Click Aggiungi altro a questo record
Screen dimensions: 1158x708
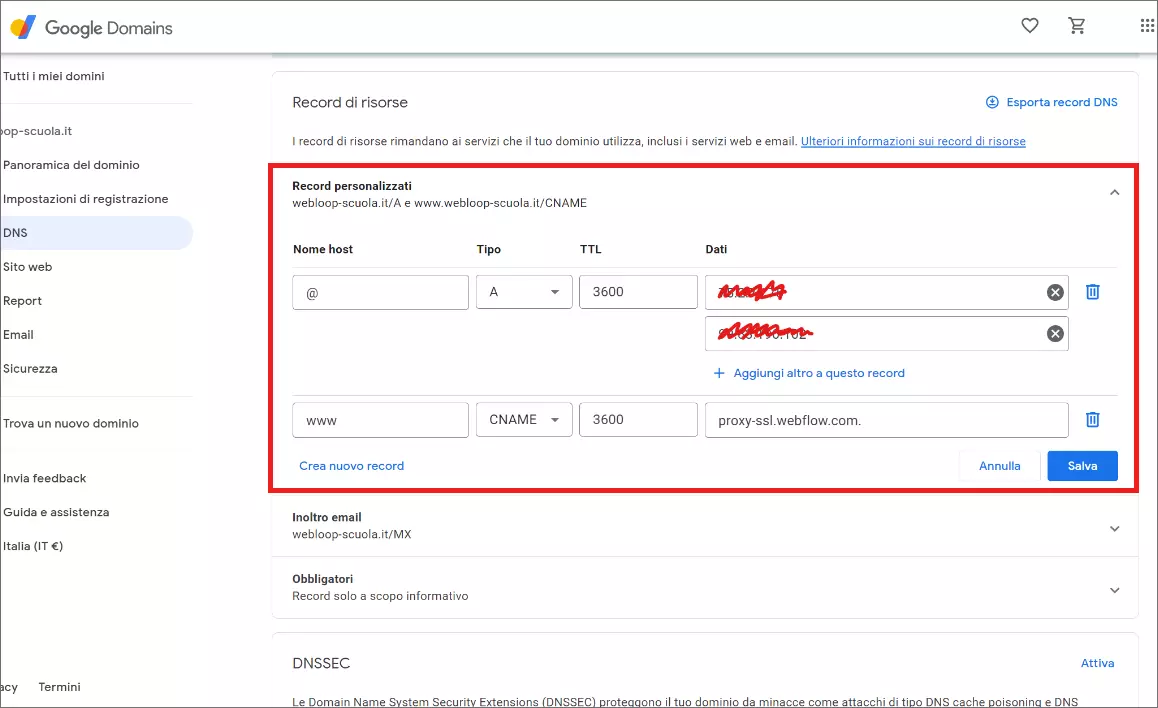click(818, 373)
